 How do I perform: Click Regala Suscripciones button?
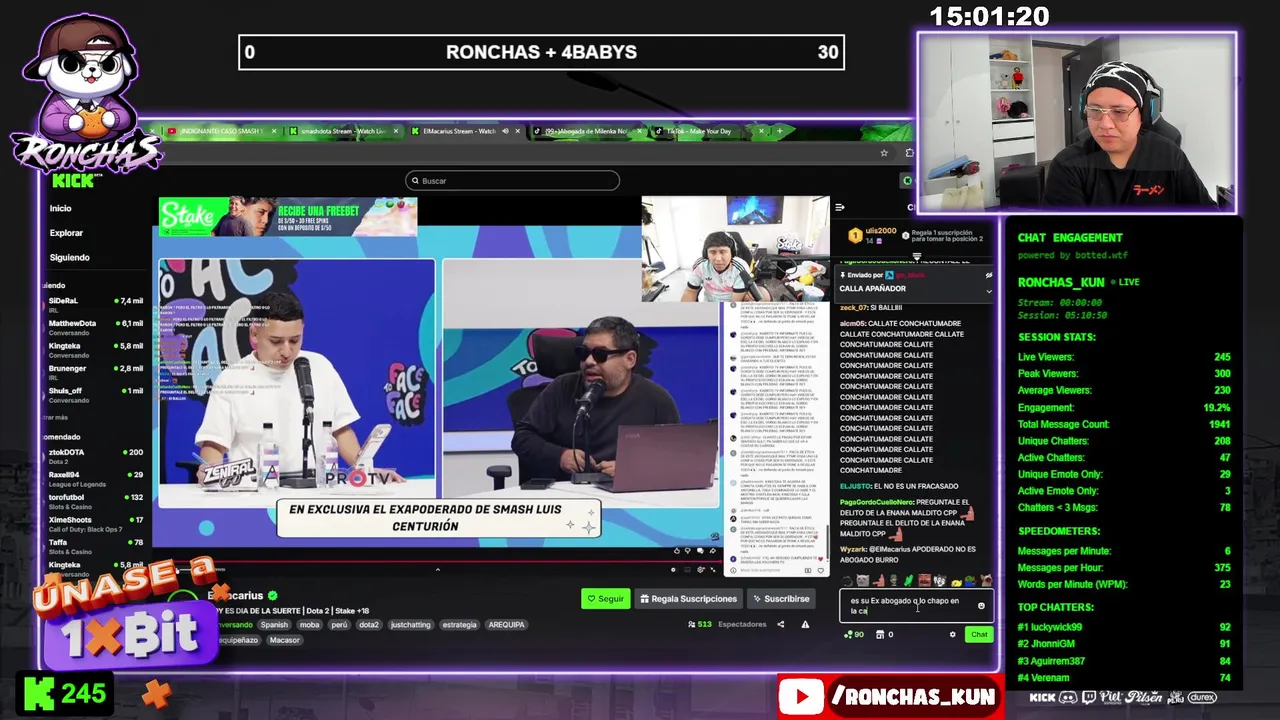point(689,599)
